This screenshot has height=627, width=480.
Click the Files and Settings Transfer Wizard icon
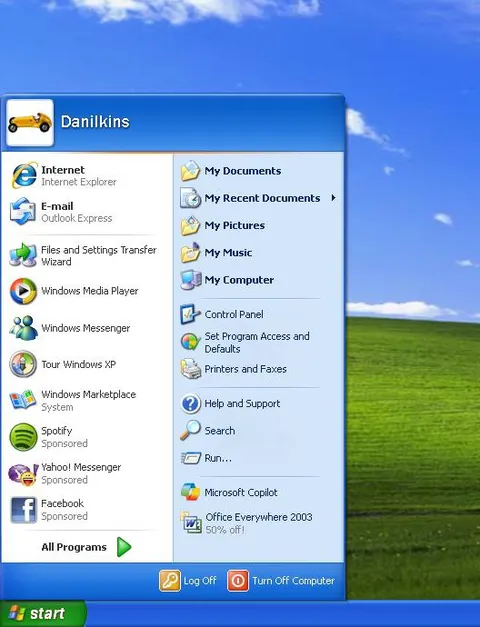tap(23, 255)
